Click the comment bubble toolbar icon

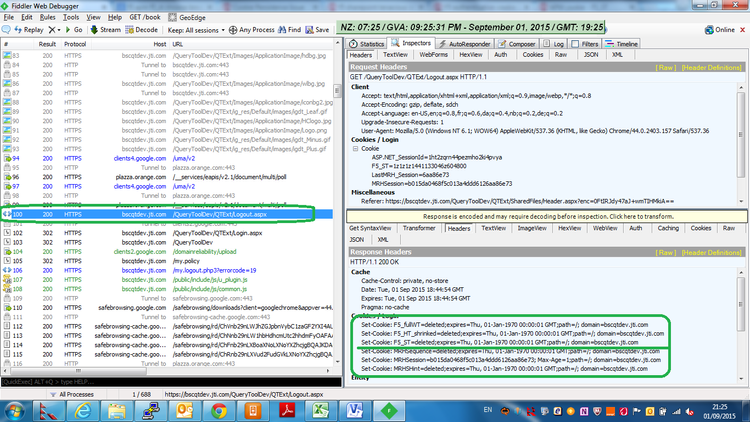[x=8, y=30]
